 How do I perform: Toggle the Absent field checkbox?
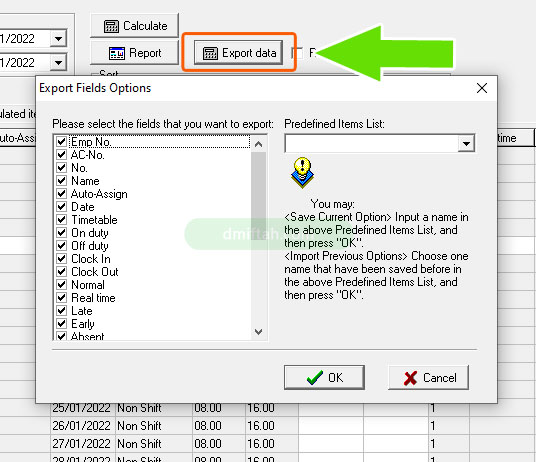(62, 336)
